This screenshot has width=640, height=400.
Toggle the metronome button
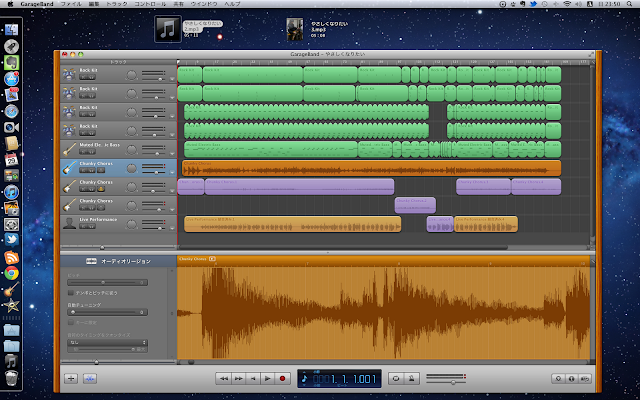410,379
